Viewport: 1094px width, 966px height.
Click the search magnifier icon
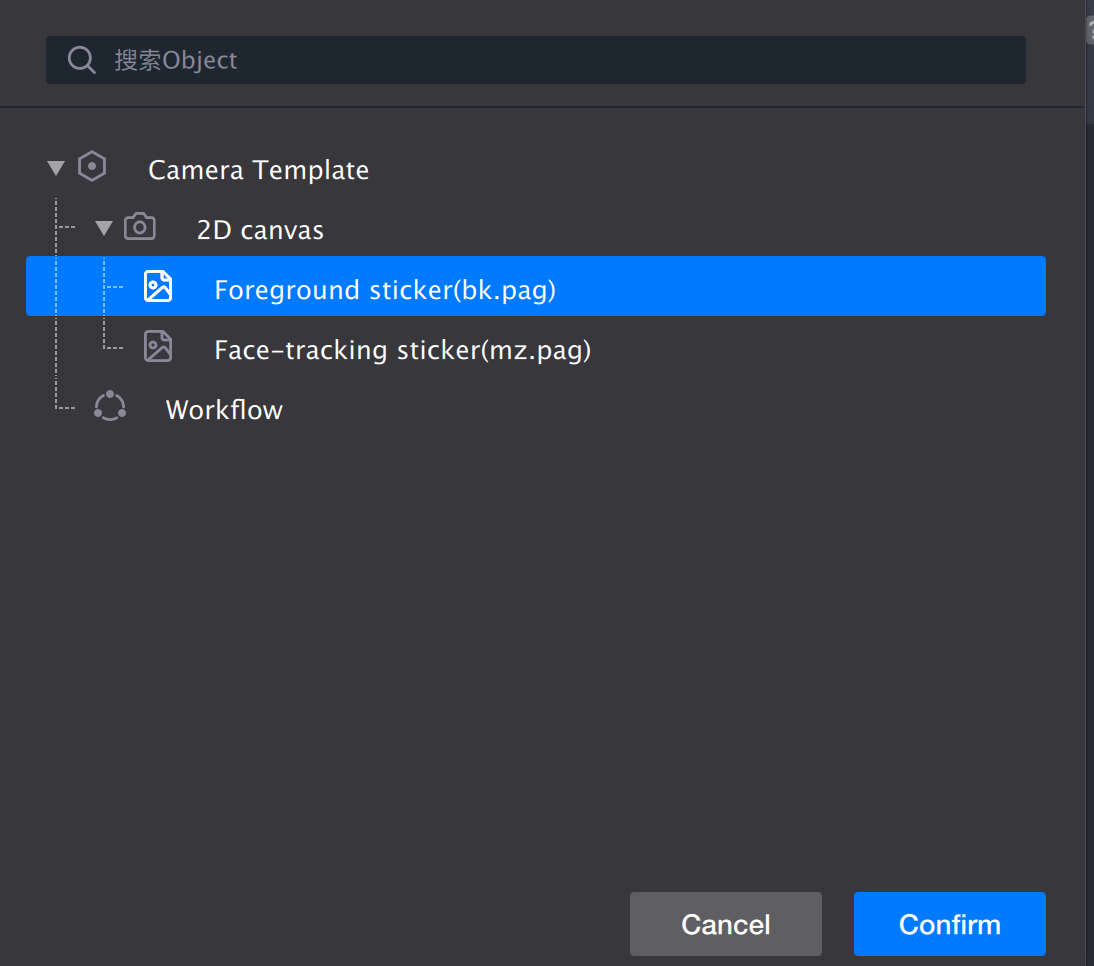coord(81,60)
